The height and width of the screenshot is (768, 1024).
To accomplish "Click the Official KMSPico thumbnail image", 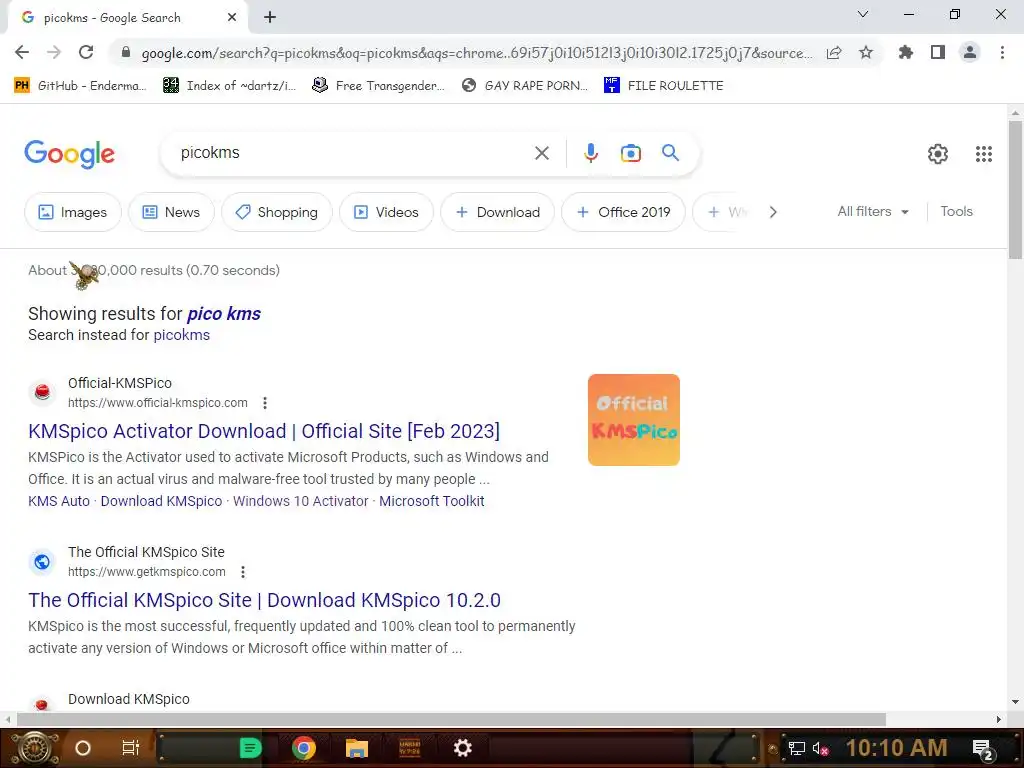I will pos(633,420).
